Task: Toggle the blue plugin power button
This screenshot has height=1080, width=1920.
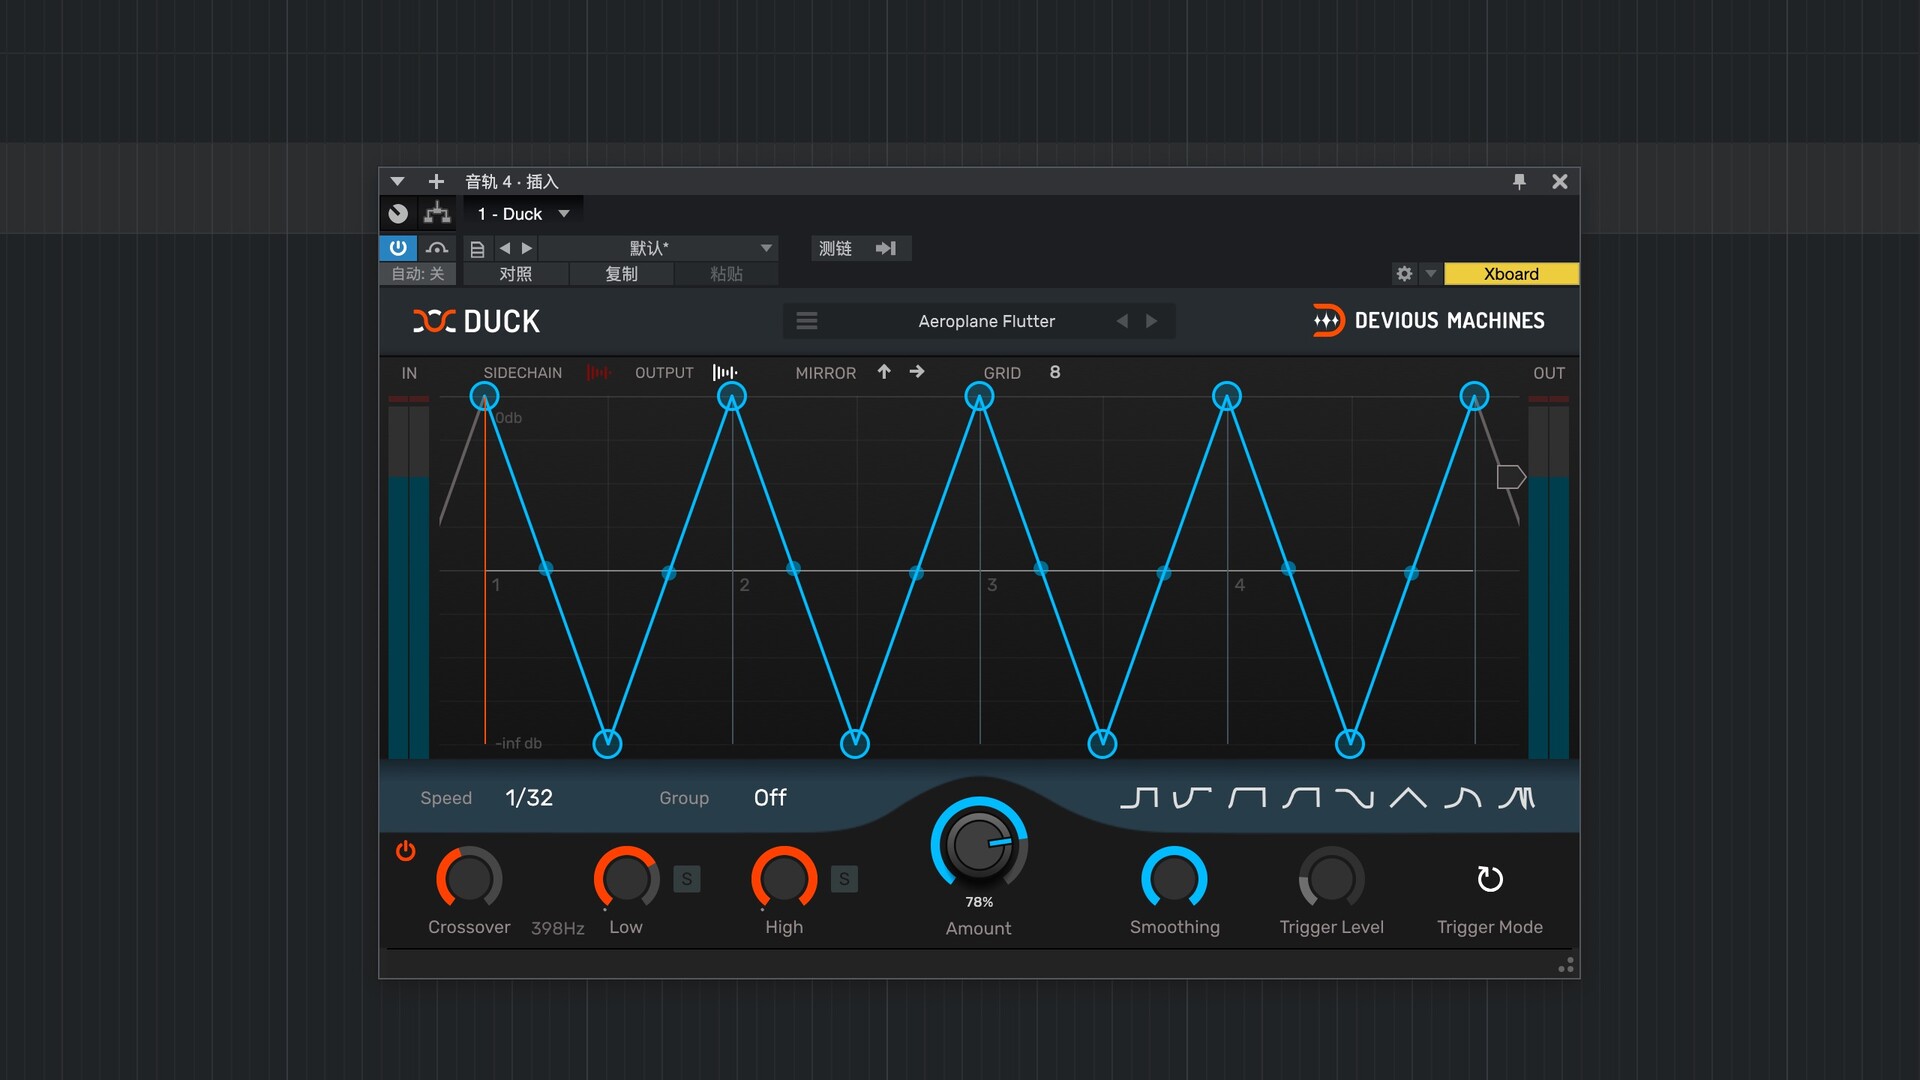Action: pos(398,248)
